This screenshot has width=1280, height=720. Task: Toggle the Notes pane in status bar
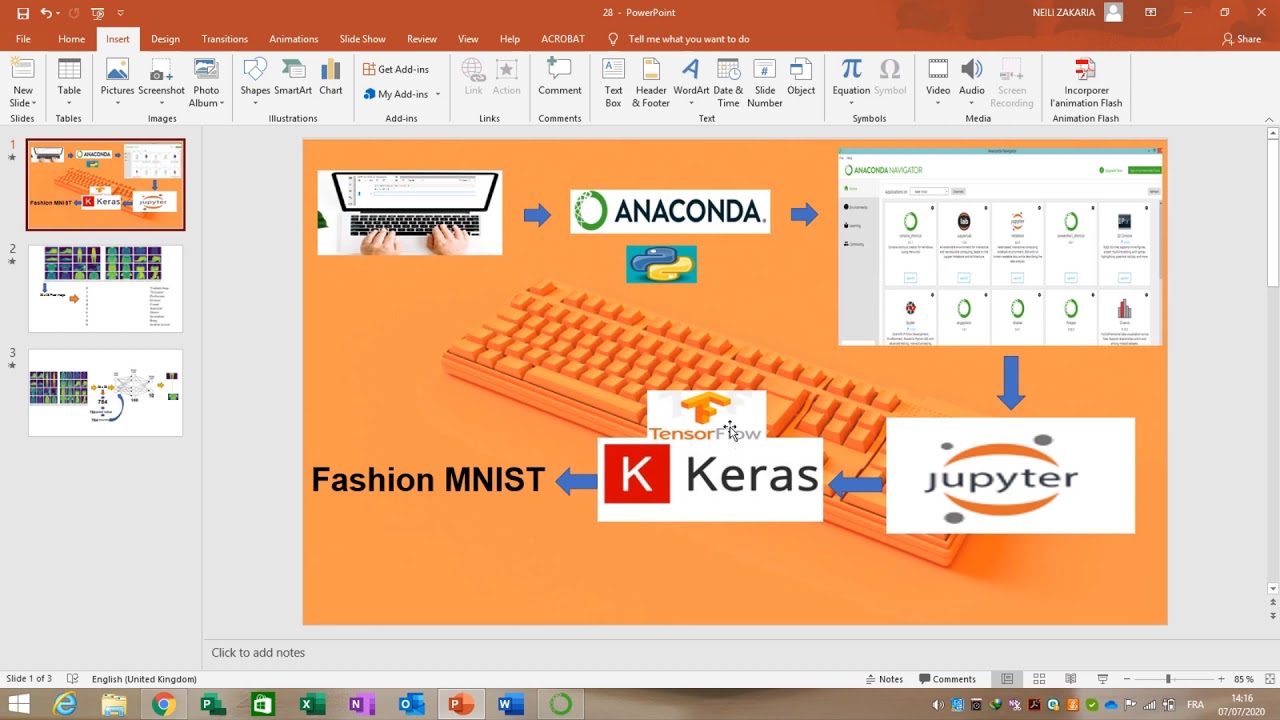point(885,679)
